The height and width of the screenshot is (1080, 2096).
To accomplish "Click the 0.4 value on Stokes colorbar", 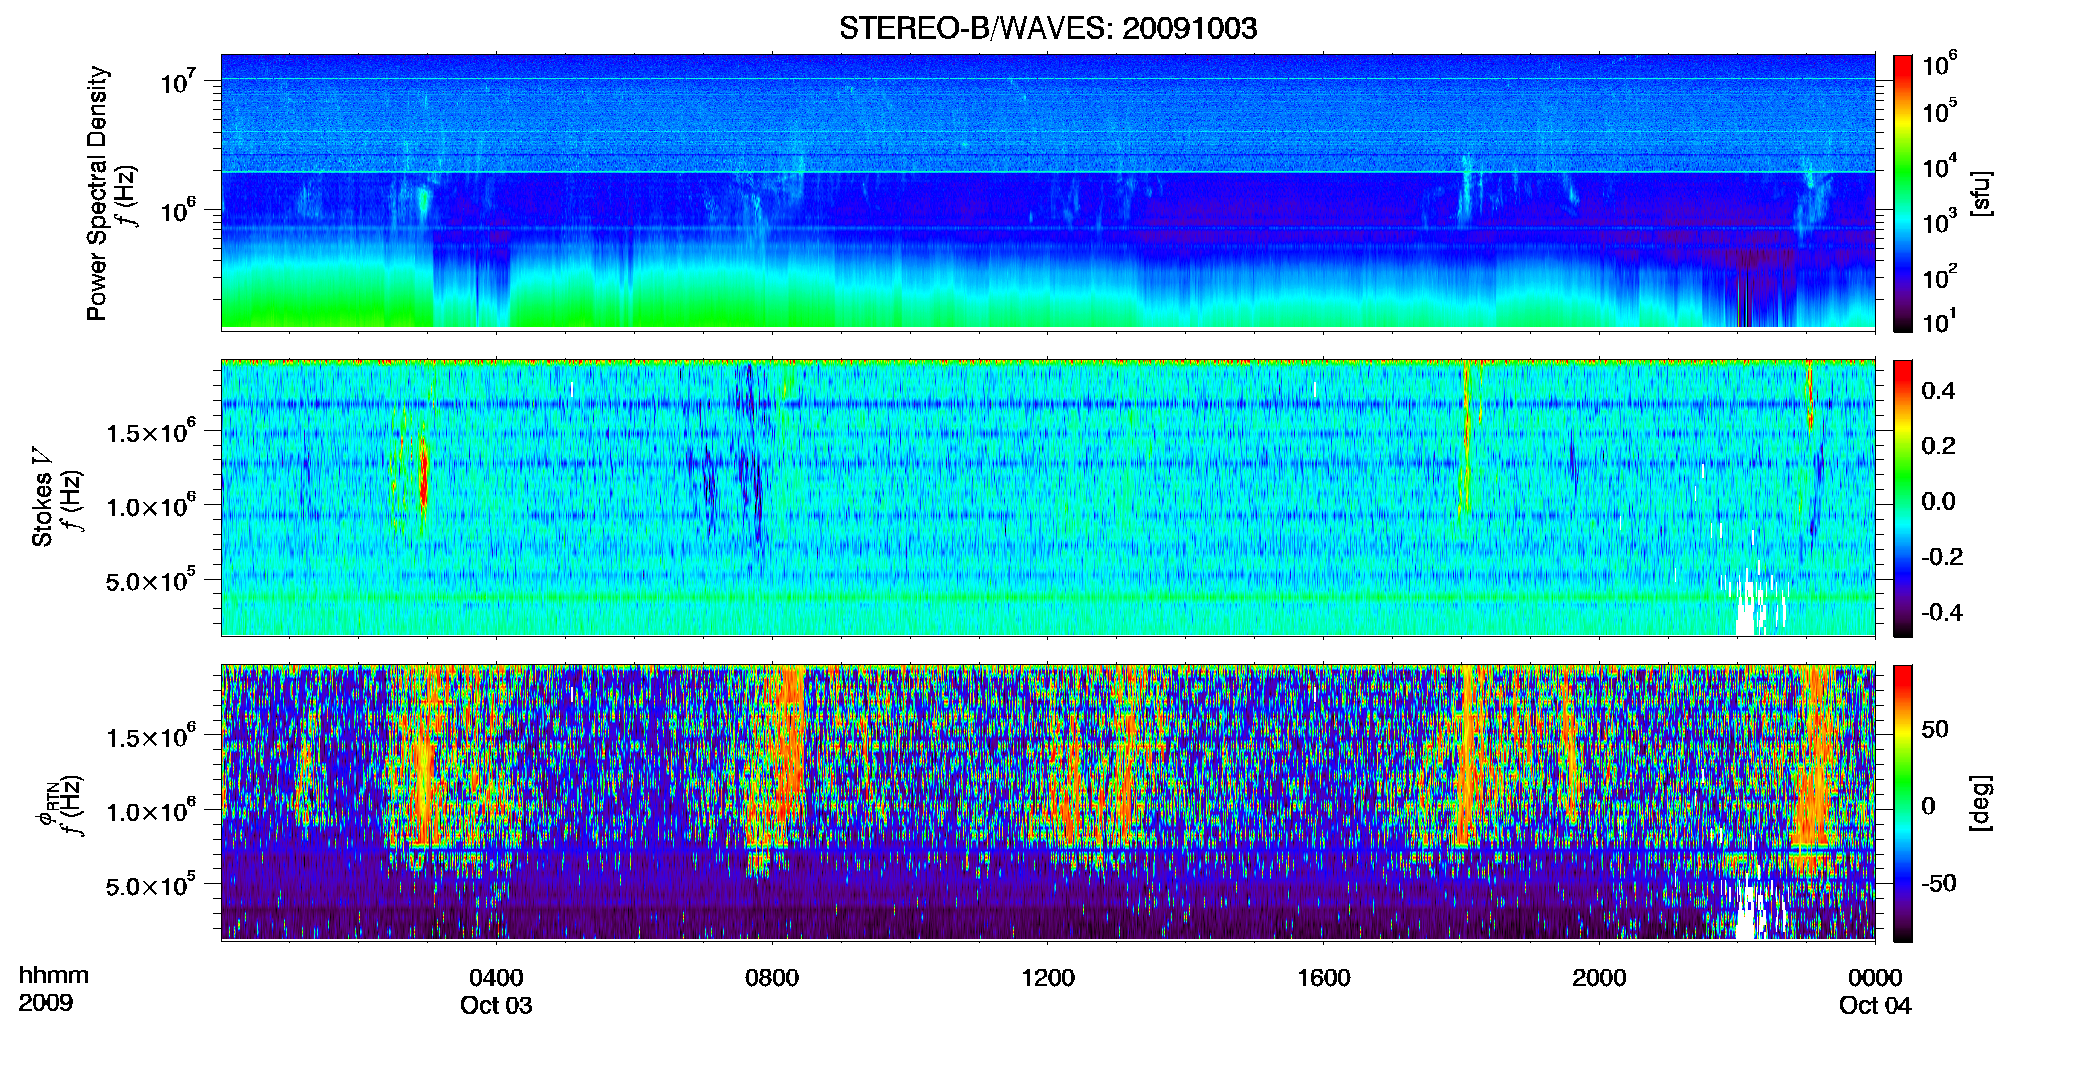I will 1939,391.
